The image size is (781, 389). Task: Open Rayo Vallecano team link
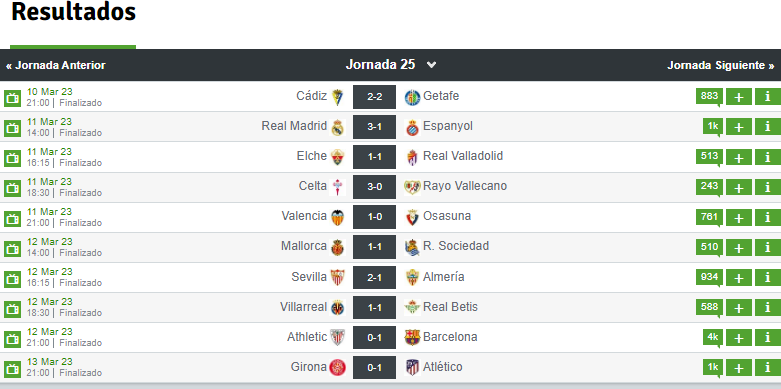point(465,186)
